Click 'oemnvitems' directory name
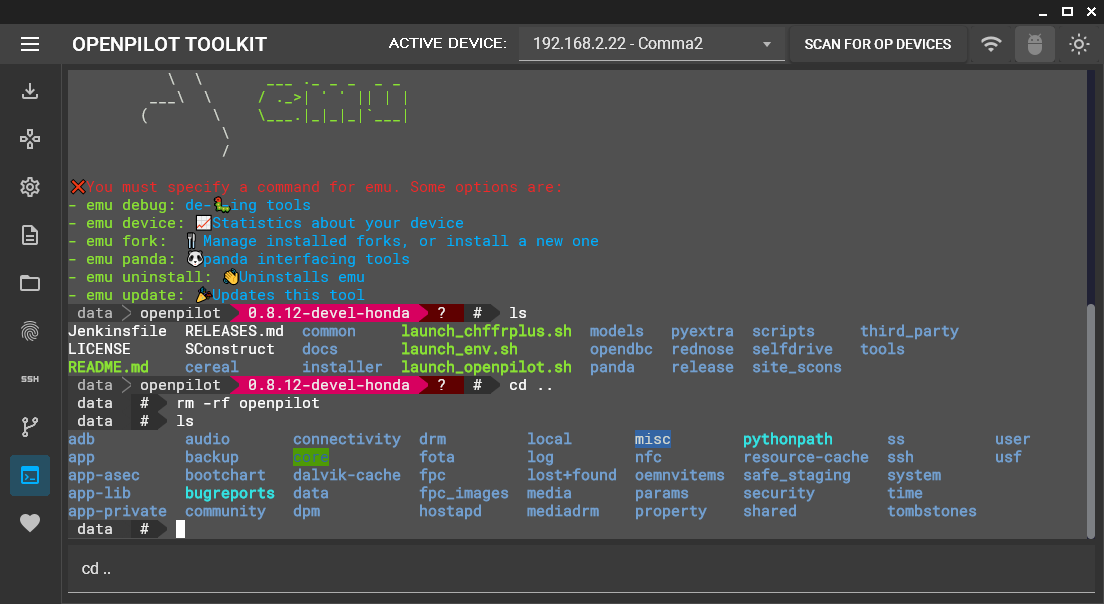 coord(679,475)
